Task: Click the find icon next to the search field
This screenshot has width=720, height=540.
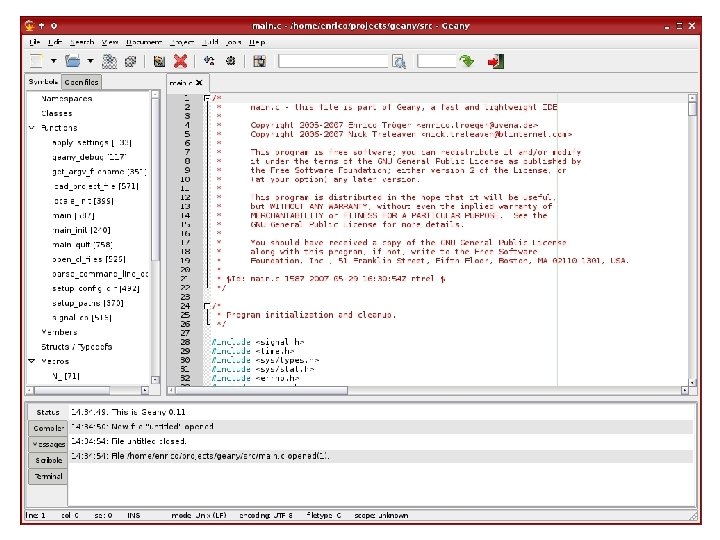Action: point(399,62)
